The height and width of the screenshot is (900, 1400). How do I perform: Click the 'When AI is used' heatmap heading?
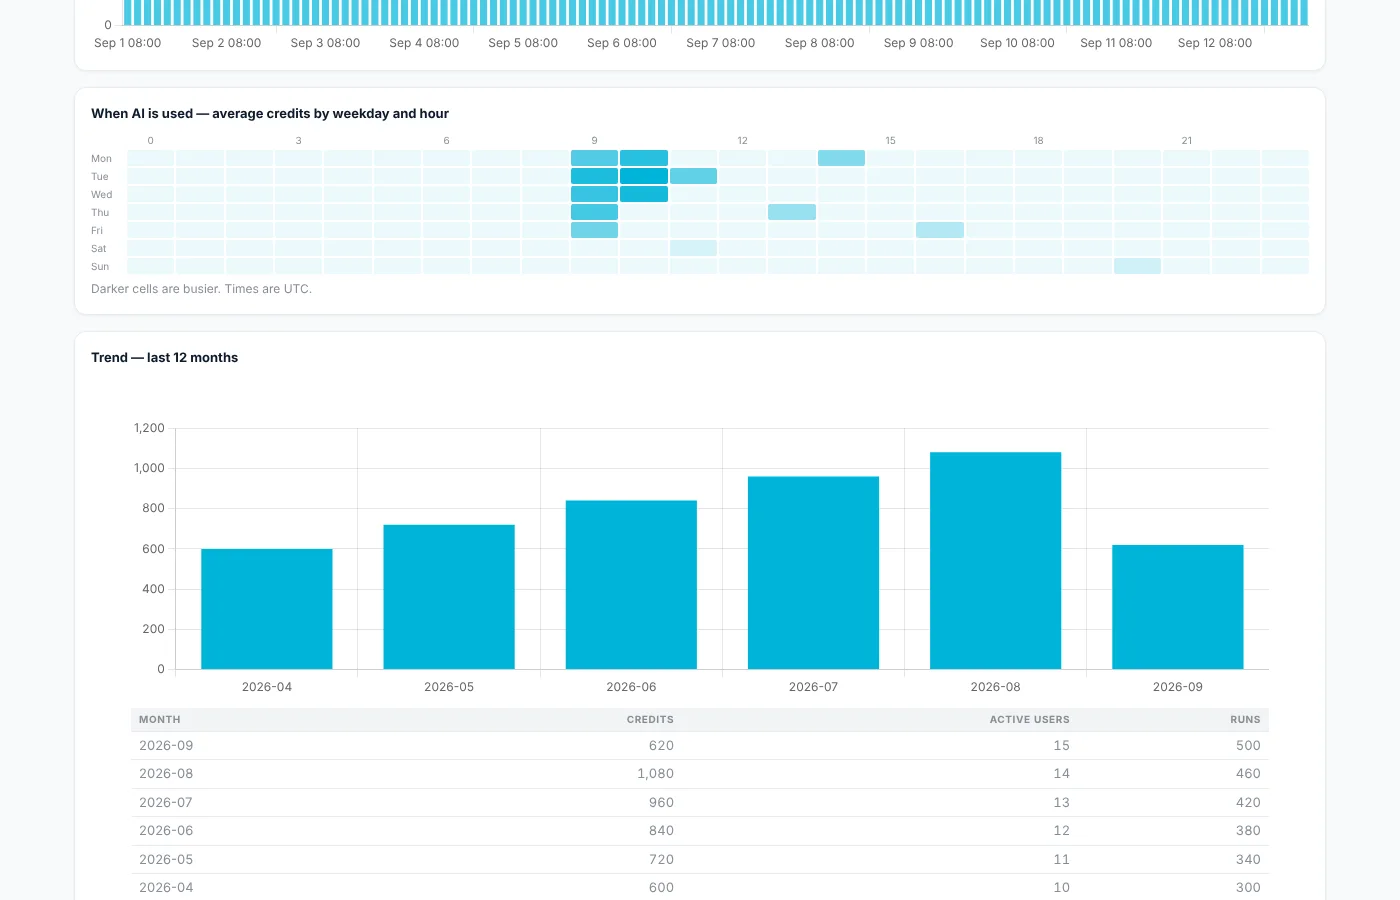tap(270, 113)
